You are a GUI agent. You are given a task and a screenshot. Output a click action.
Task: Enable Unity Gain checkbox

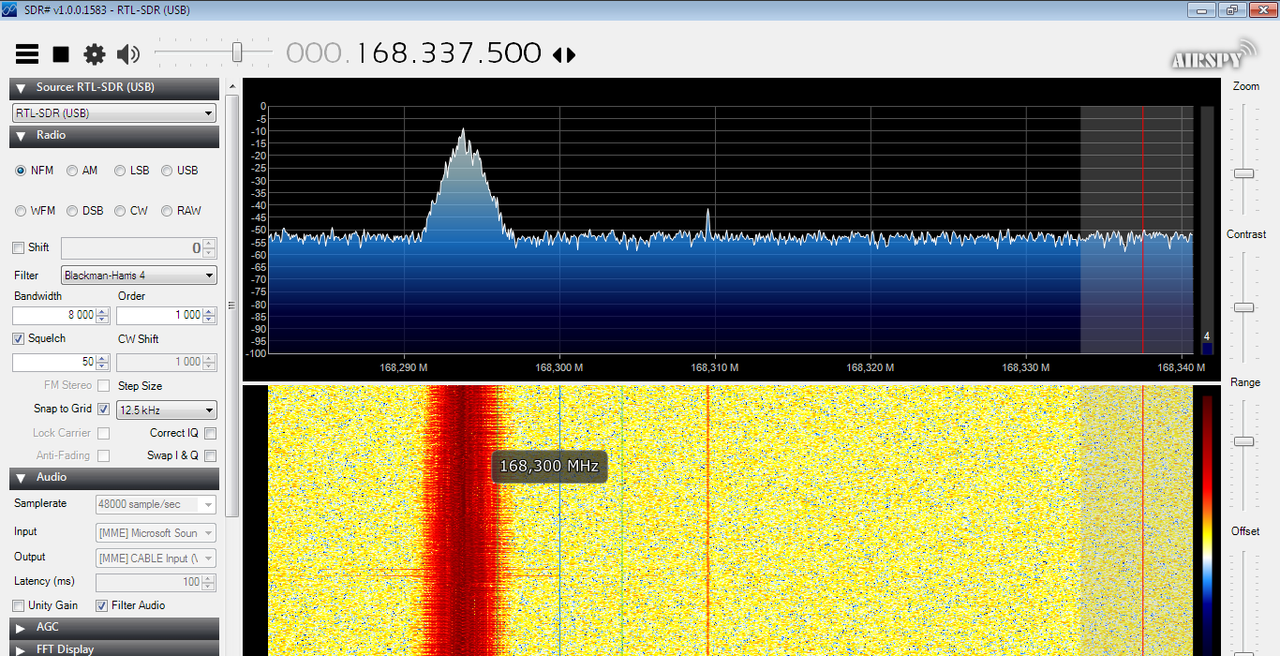coord(18,606)
